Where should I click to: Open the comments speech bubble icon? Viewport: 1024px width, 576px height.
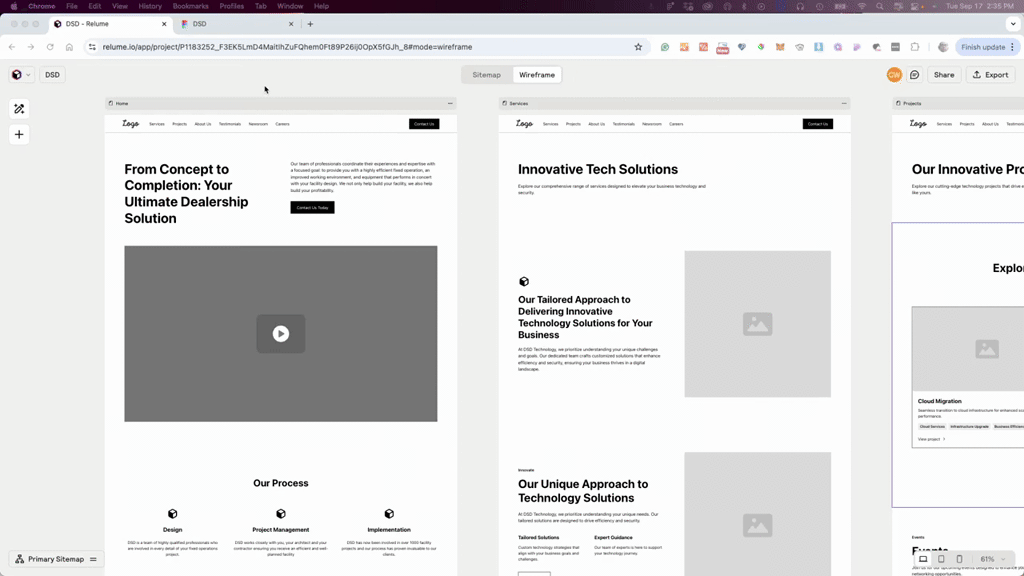914,75
